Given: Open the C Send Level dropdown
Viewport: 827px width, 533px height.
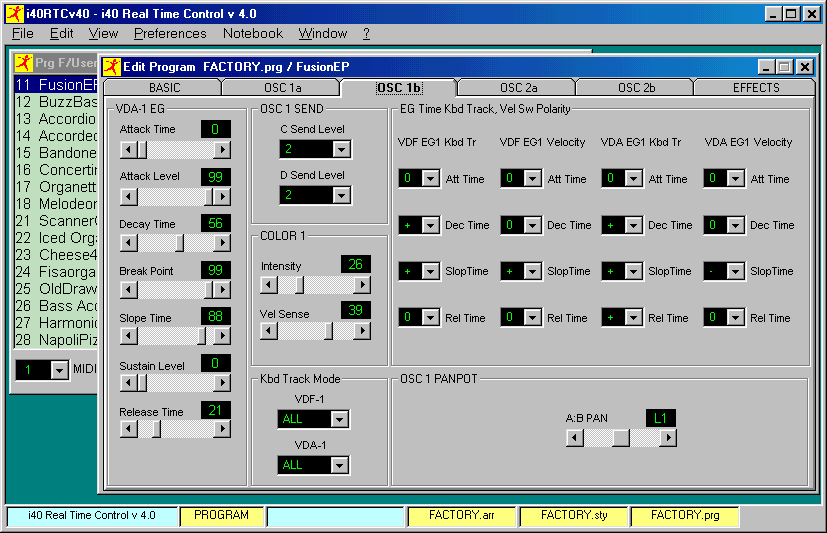Looking at the screenshot, I should 341,149.
